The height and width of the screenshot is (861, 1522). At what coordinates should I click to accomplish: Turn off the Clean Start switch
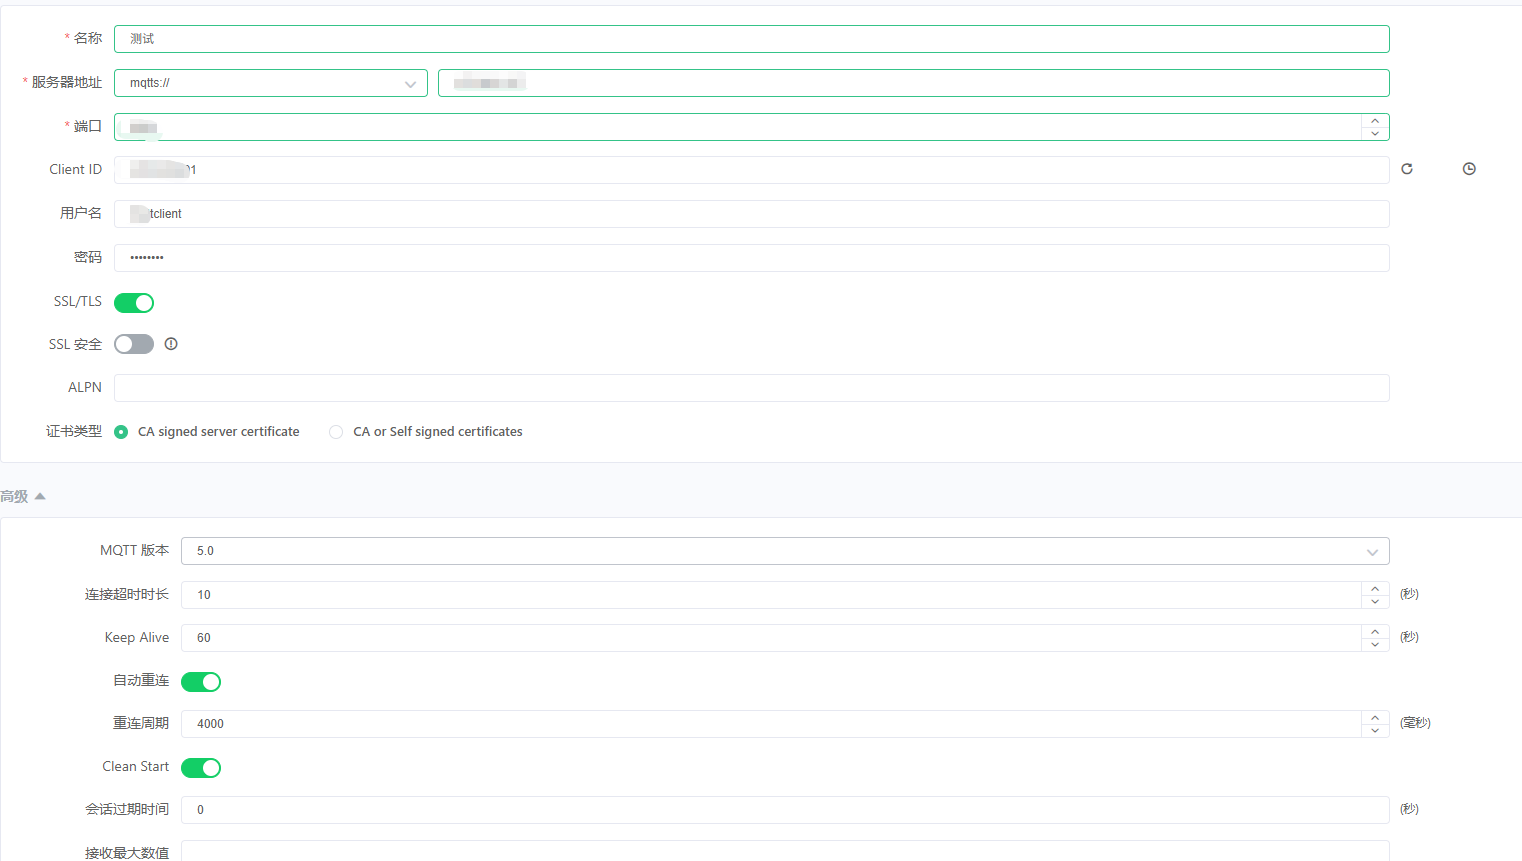[201, 768]
